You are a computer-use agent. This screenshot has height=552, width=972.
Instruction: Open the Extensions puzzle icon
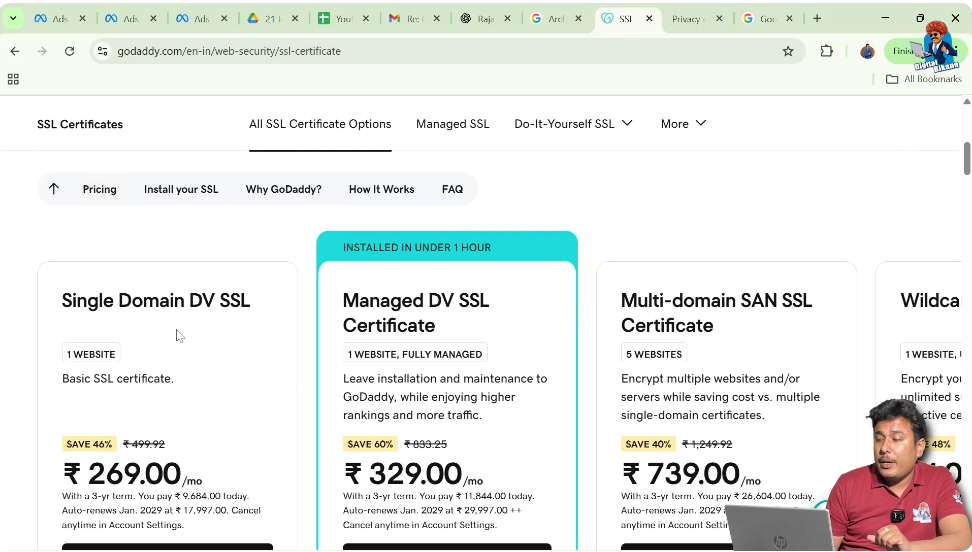[x=826, y=51]
